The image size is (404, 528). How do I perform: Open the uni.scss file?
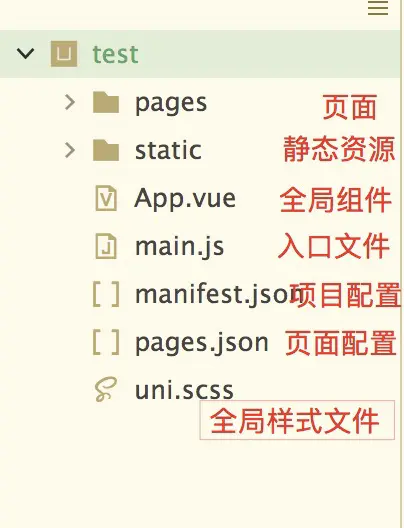point(184,390)
